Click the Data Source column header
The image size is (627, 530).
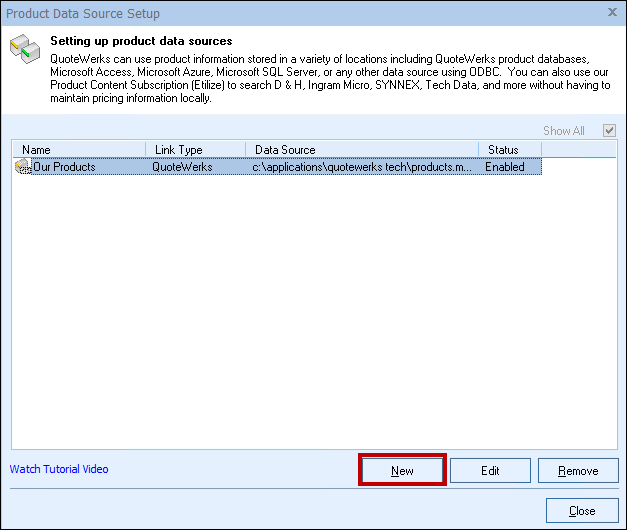pos(361,150)
